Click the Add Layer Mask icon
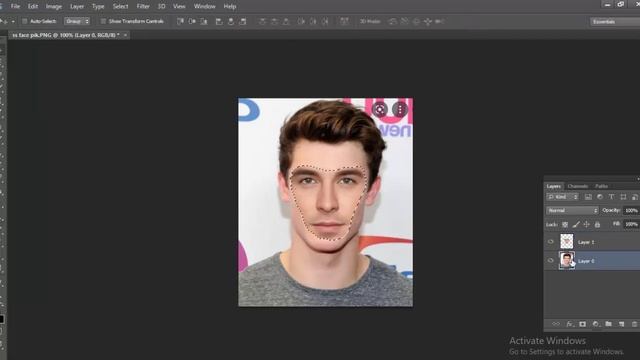This screenshot has height=360, width=640. pos(582,324)
